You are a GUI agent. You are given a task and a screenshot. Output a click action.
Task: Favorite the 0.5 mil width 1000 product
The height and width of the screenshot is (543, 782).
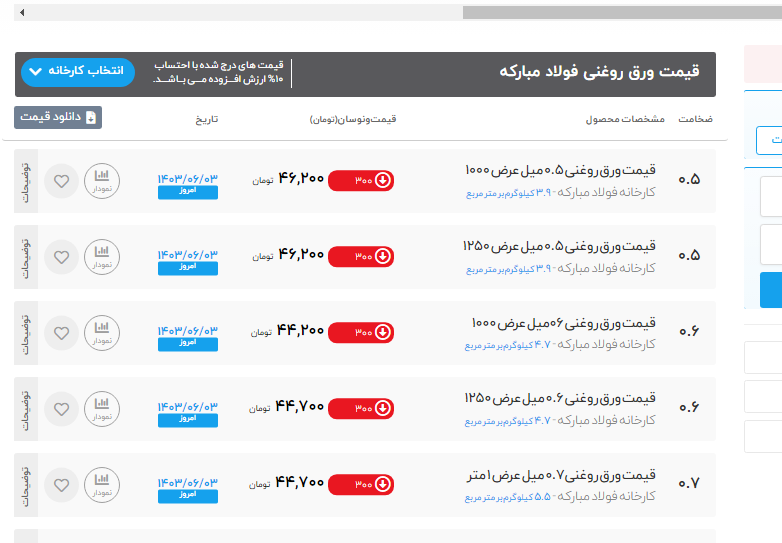(62, 181)
